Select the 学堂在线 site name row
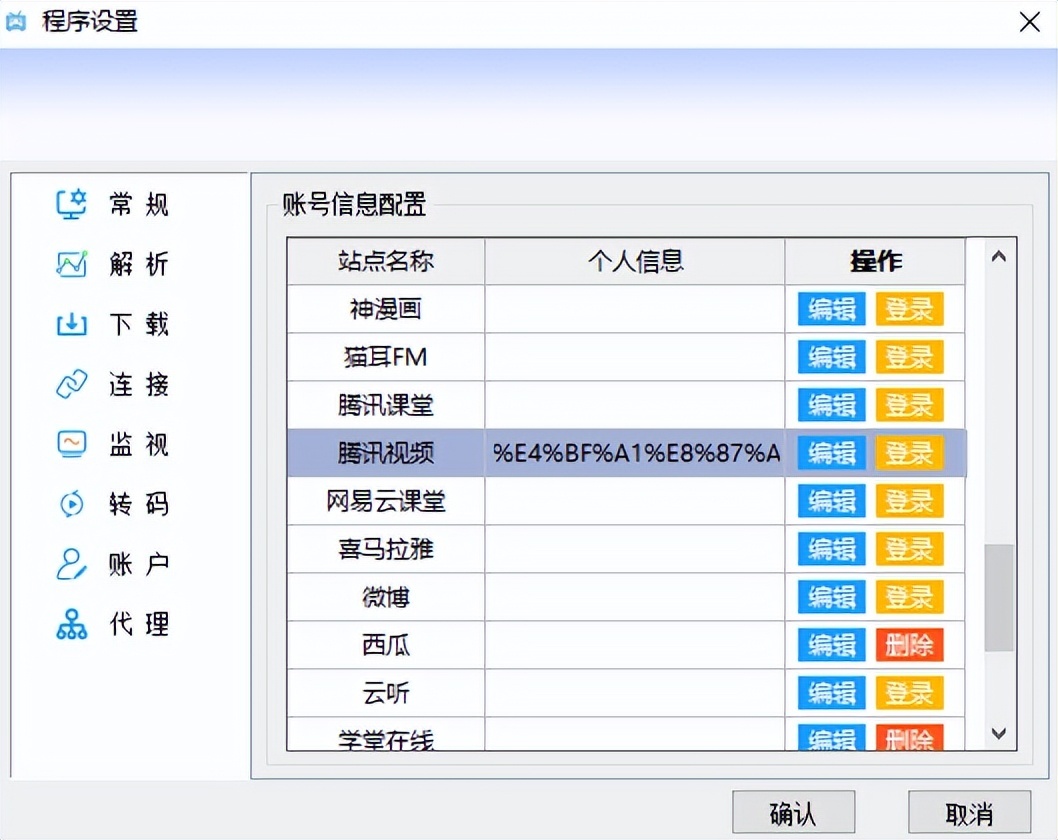1058x840 pixels. (386, 735)
